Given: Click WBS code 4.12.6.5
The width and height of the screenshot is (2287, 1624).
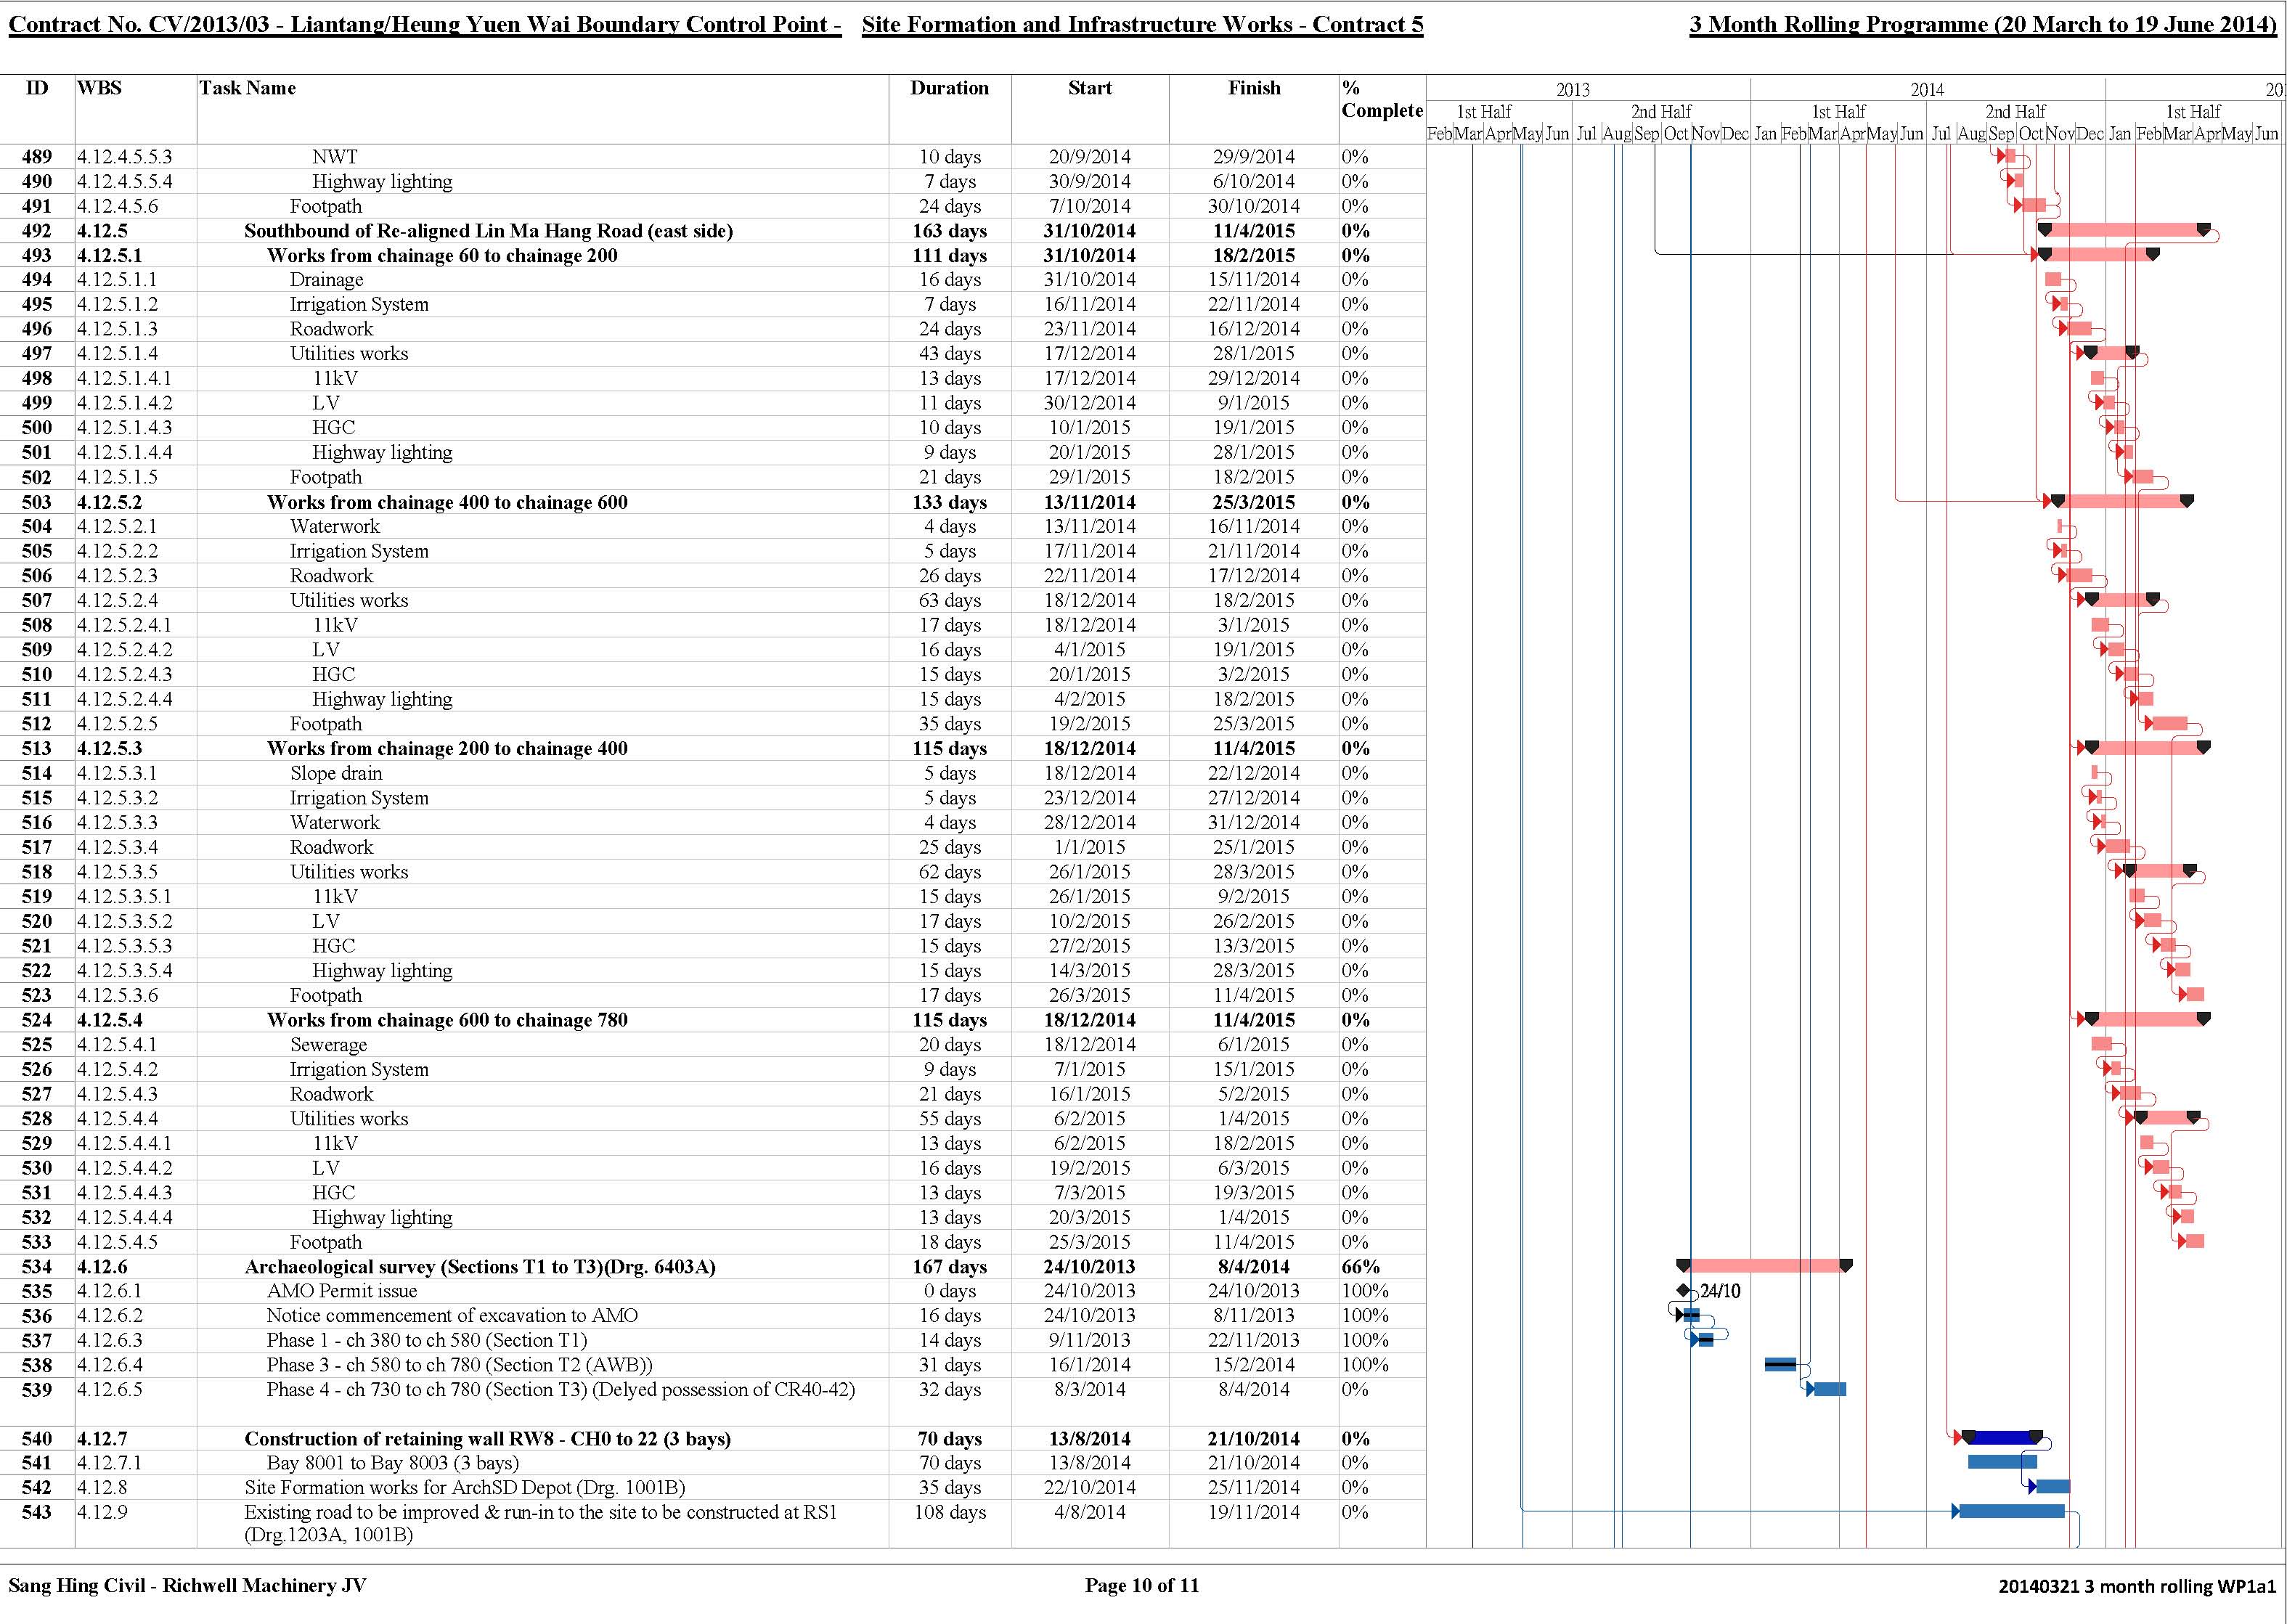Looking at the screenshot, I should [x=110, y=1389].
